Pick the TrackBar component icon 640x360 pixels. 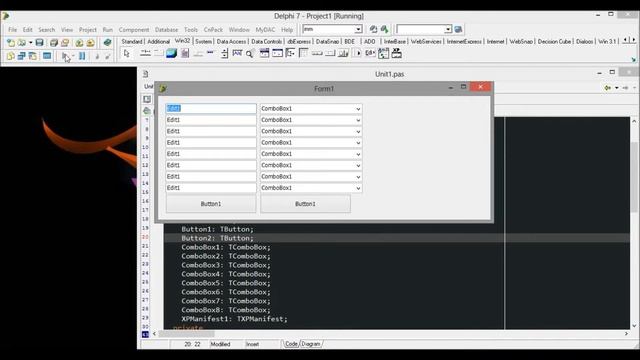[x=198, y=53]
